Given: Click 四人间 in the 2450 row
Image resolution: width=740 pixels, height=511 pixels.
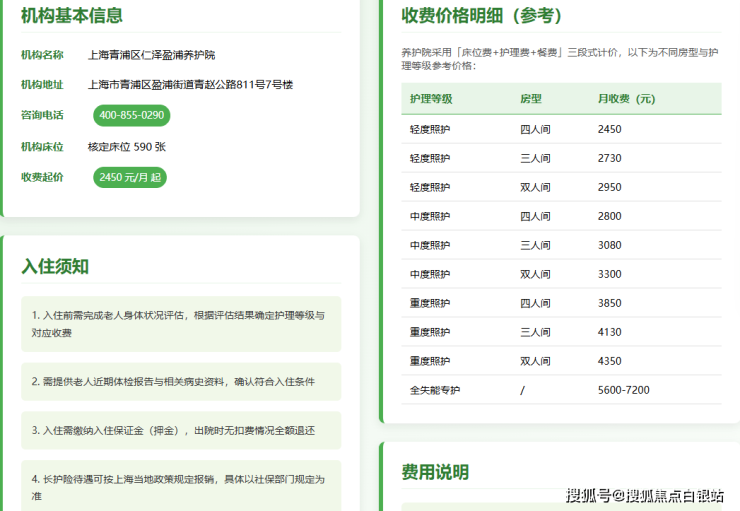Looking at the screenshot, I should coord(535,129).
